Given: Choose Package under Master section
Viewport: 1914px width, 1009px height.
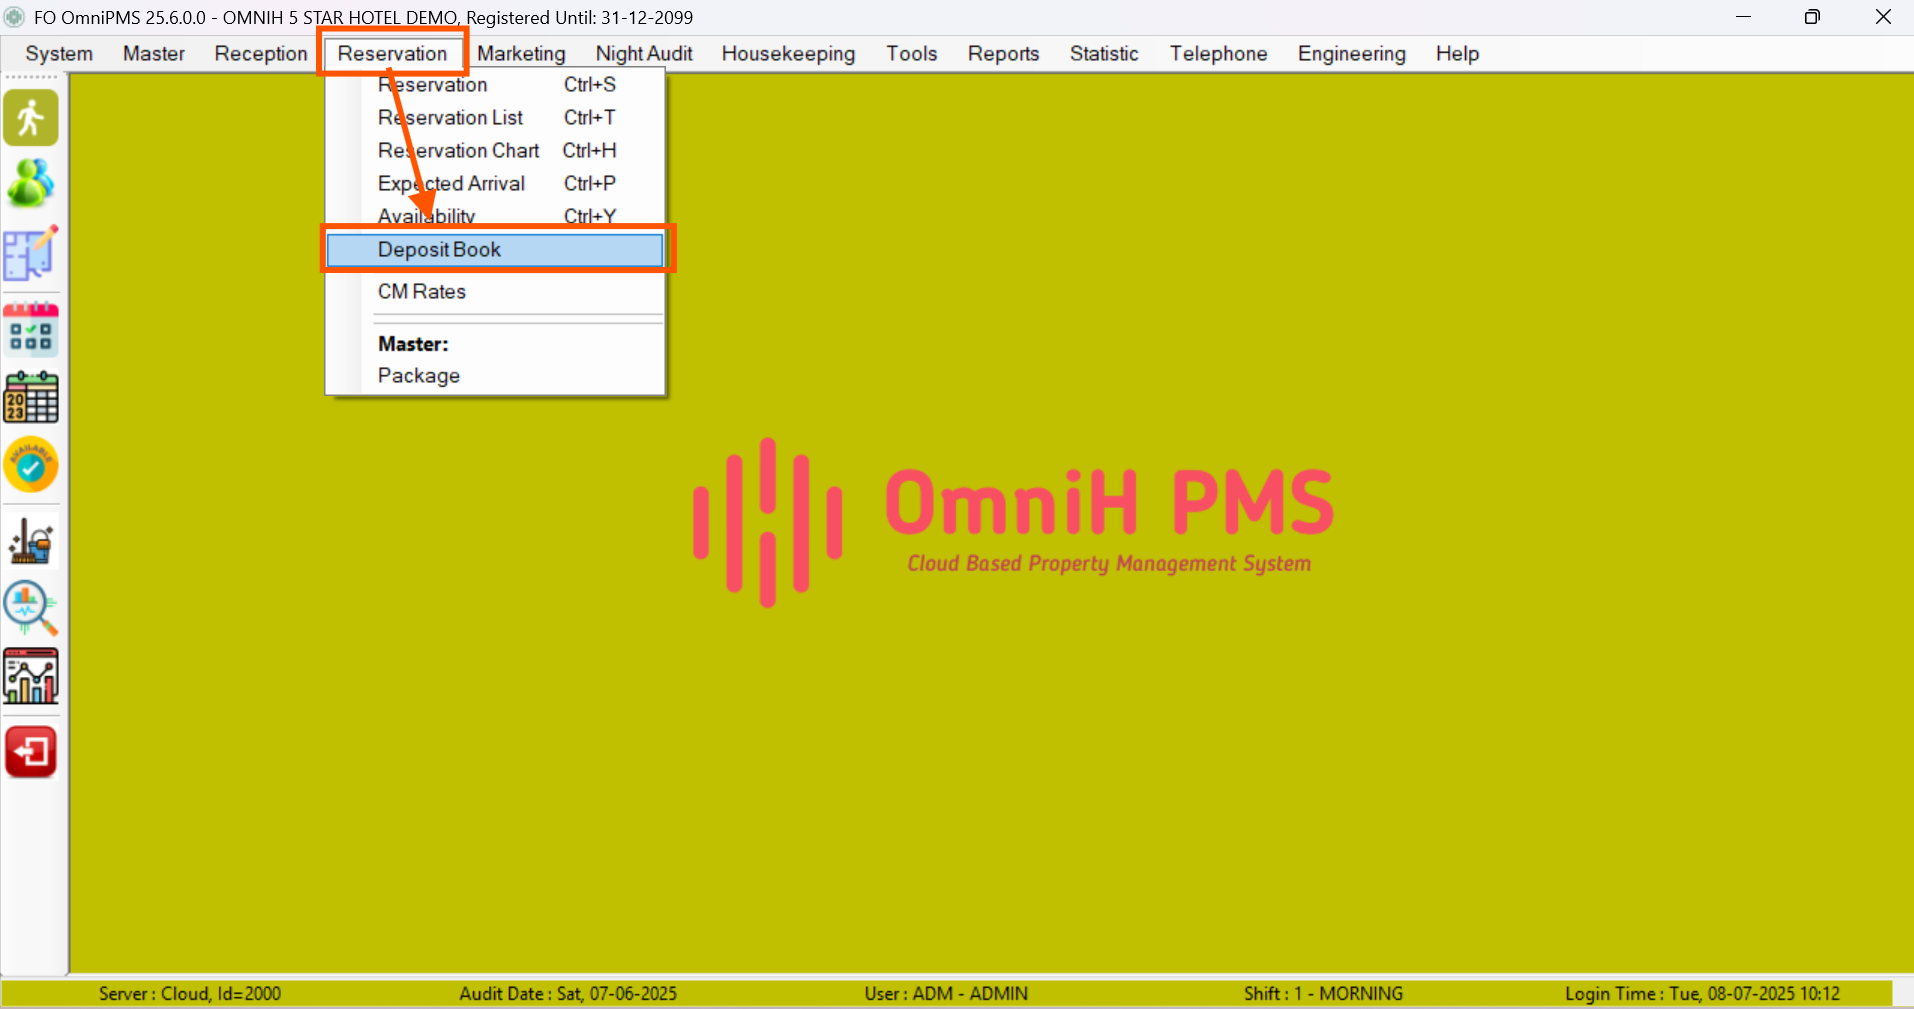Looking at the screenshot, I should [x=495, y=376].
